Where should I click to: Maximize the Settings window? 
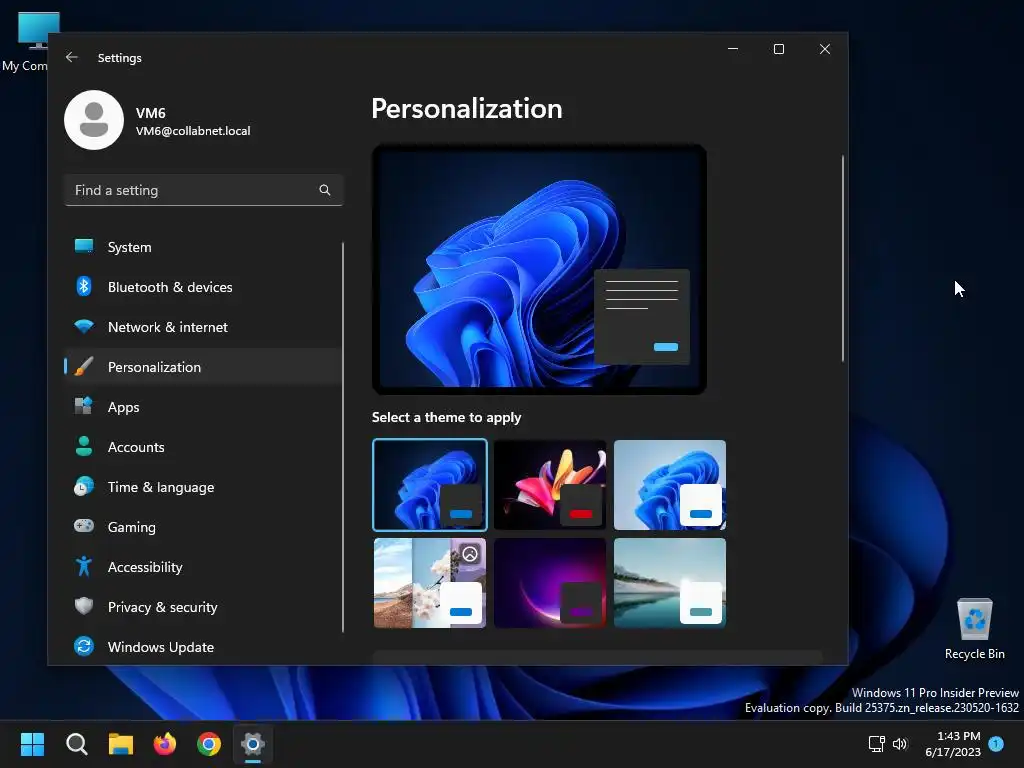click(x=778, y=49)
